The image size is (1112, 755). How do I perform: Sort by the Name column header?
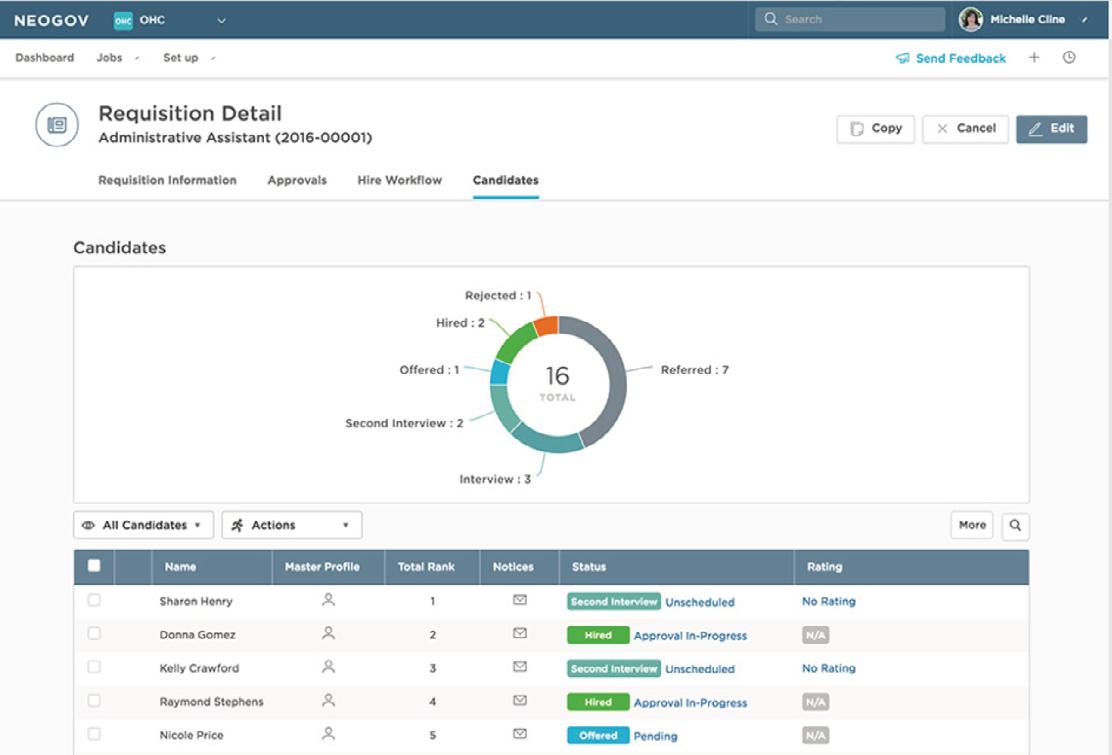(180, 566)
